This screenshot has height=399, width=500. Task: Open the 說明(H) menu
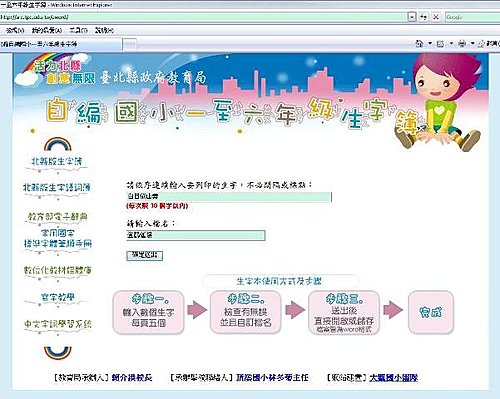coord(104,31)
